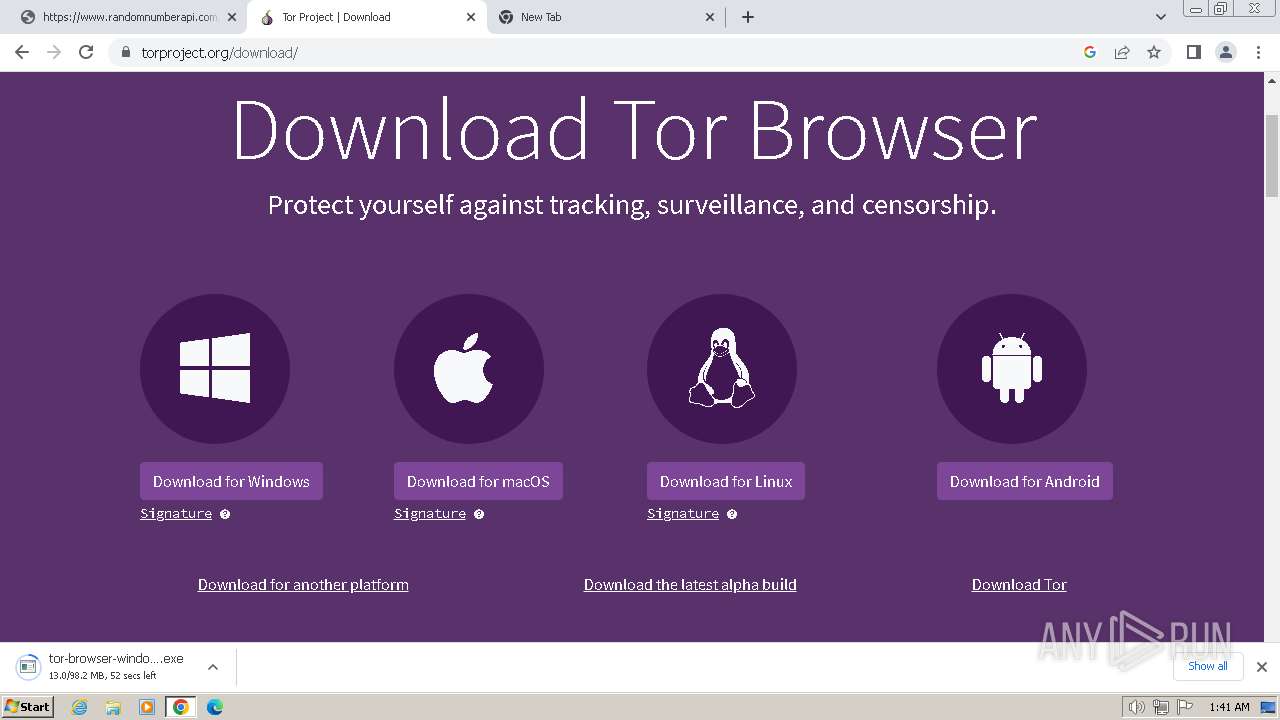Open help icon next to Linux Signature
The height and width of the screenshot is (720, 1280).
tap(732, 514)
